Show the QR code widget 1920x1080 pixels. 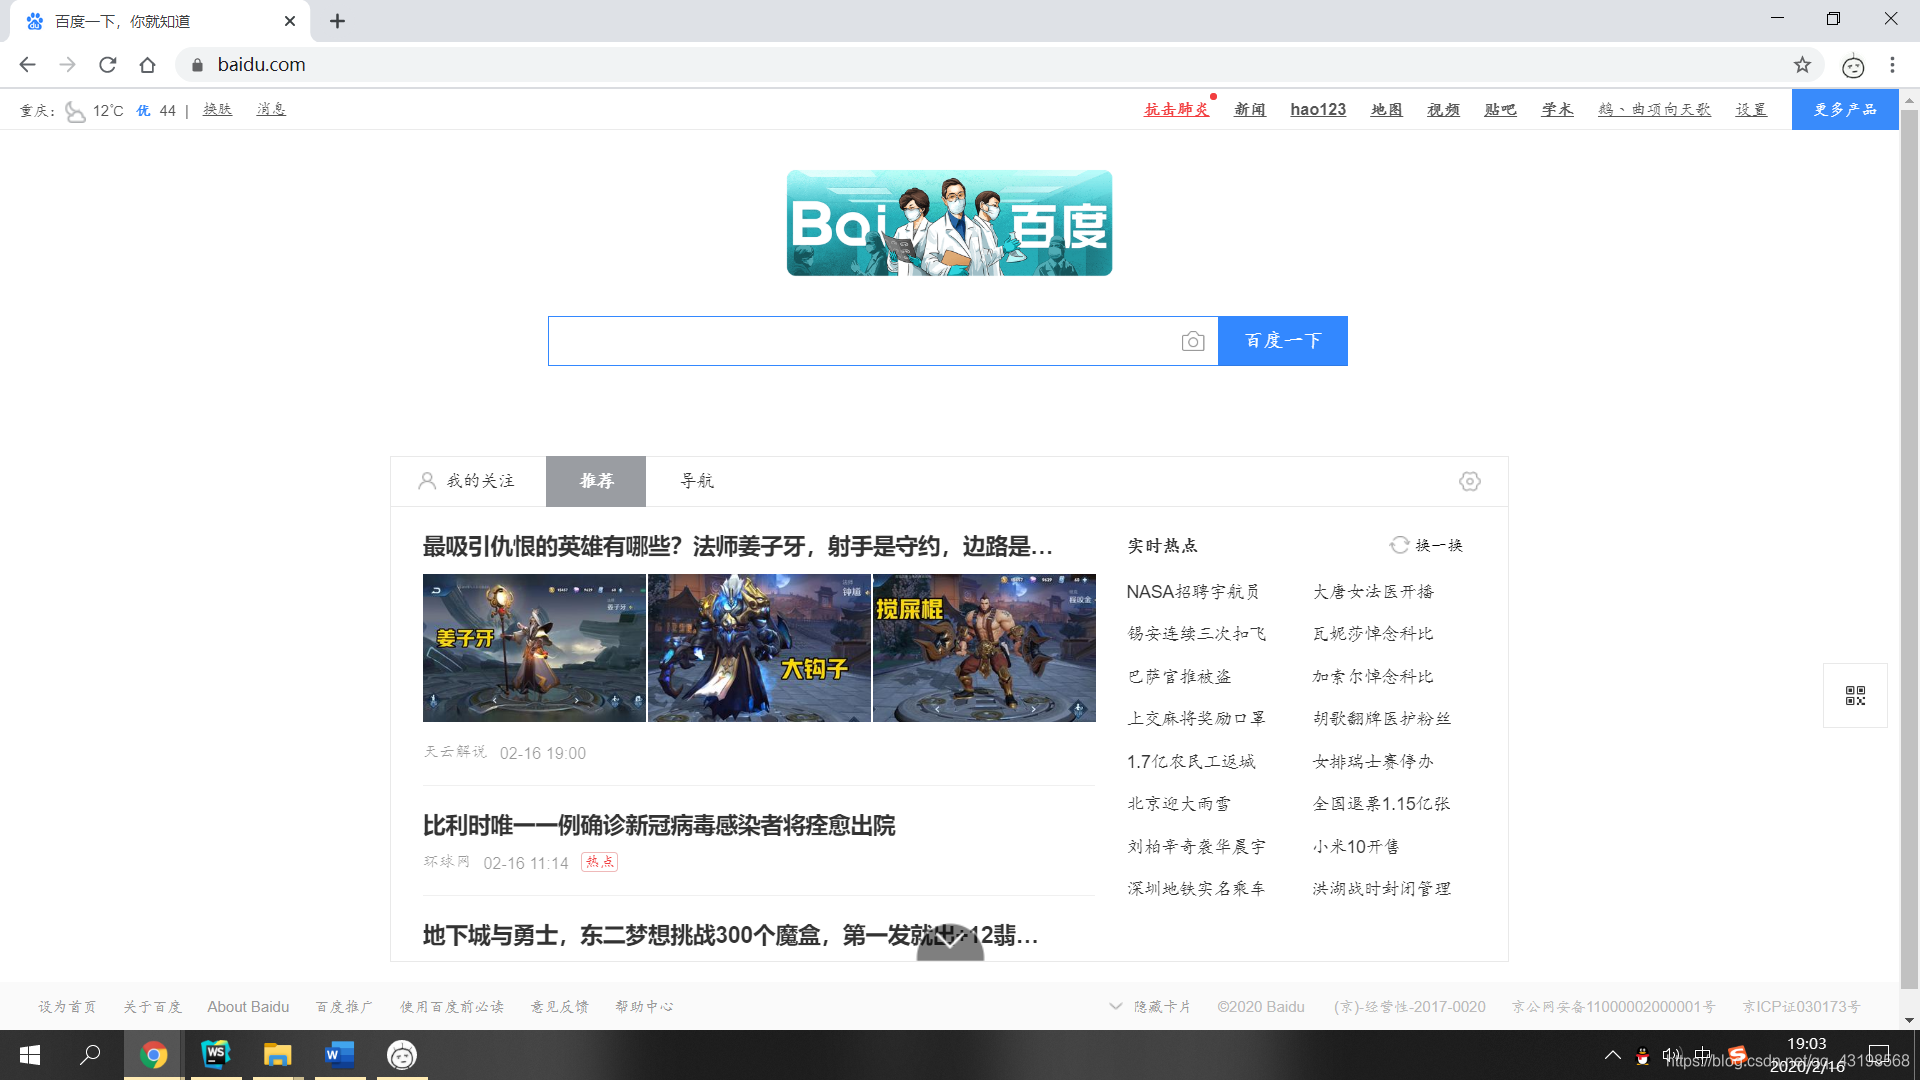coord(1855,695)
